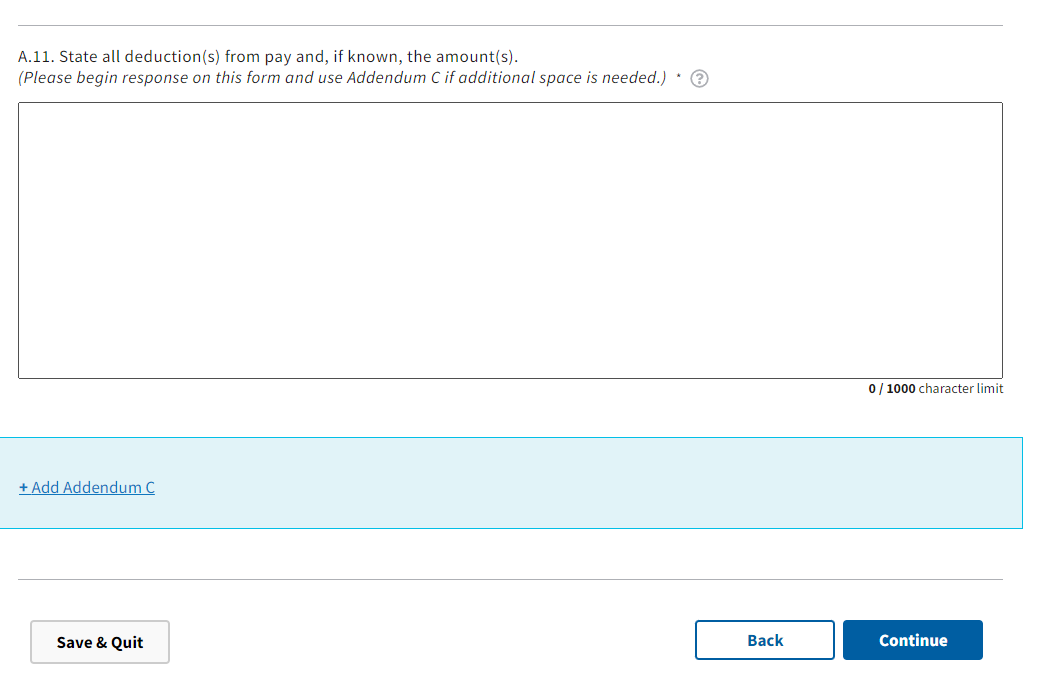Click the Continue button
The width and height of the screenshot is (1049, 688).
tap(912, 640)
